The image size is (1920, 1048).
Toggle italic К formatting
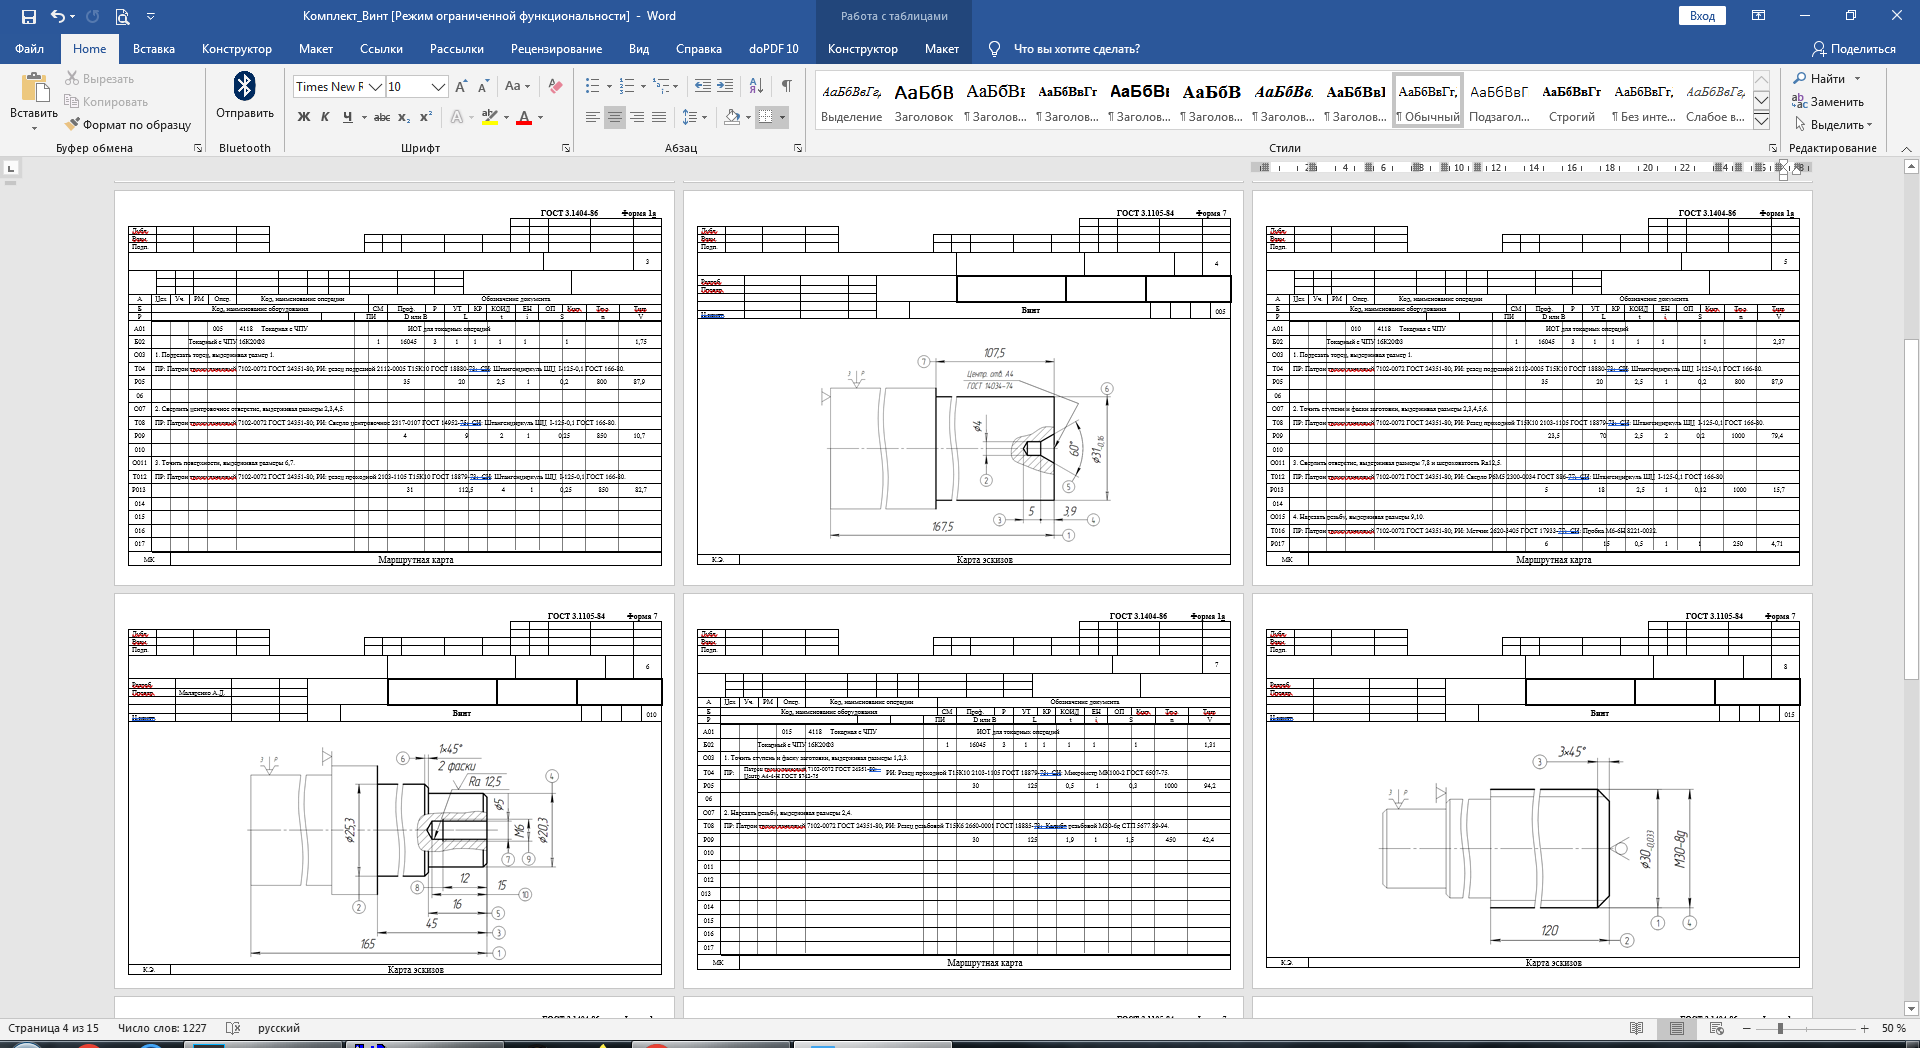(x=325, y=117)
